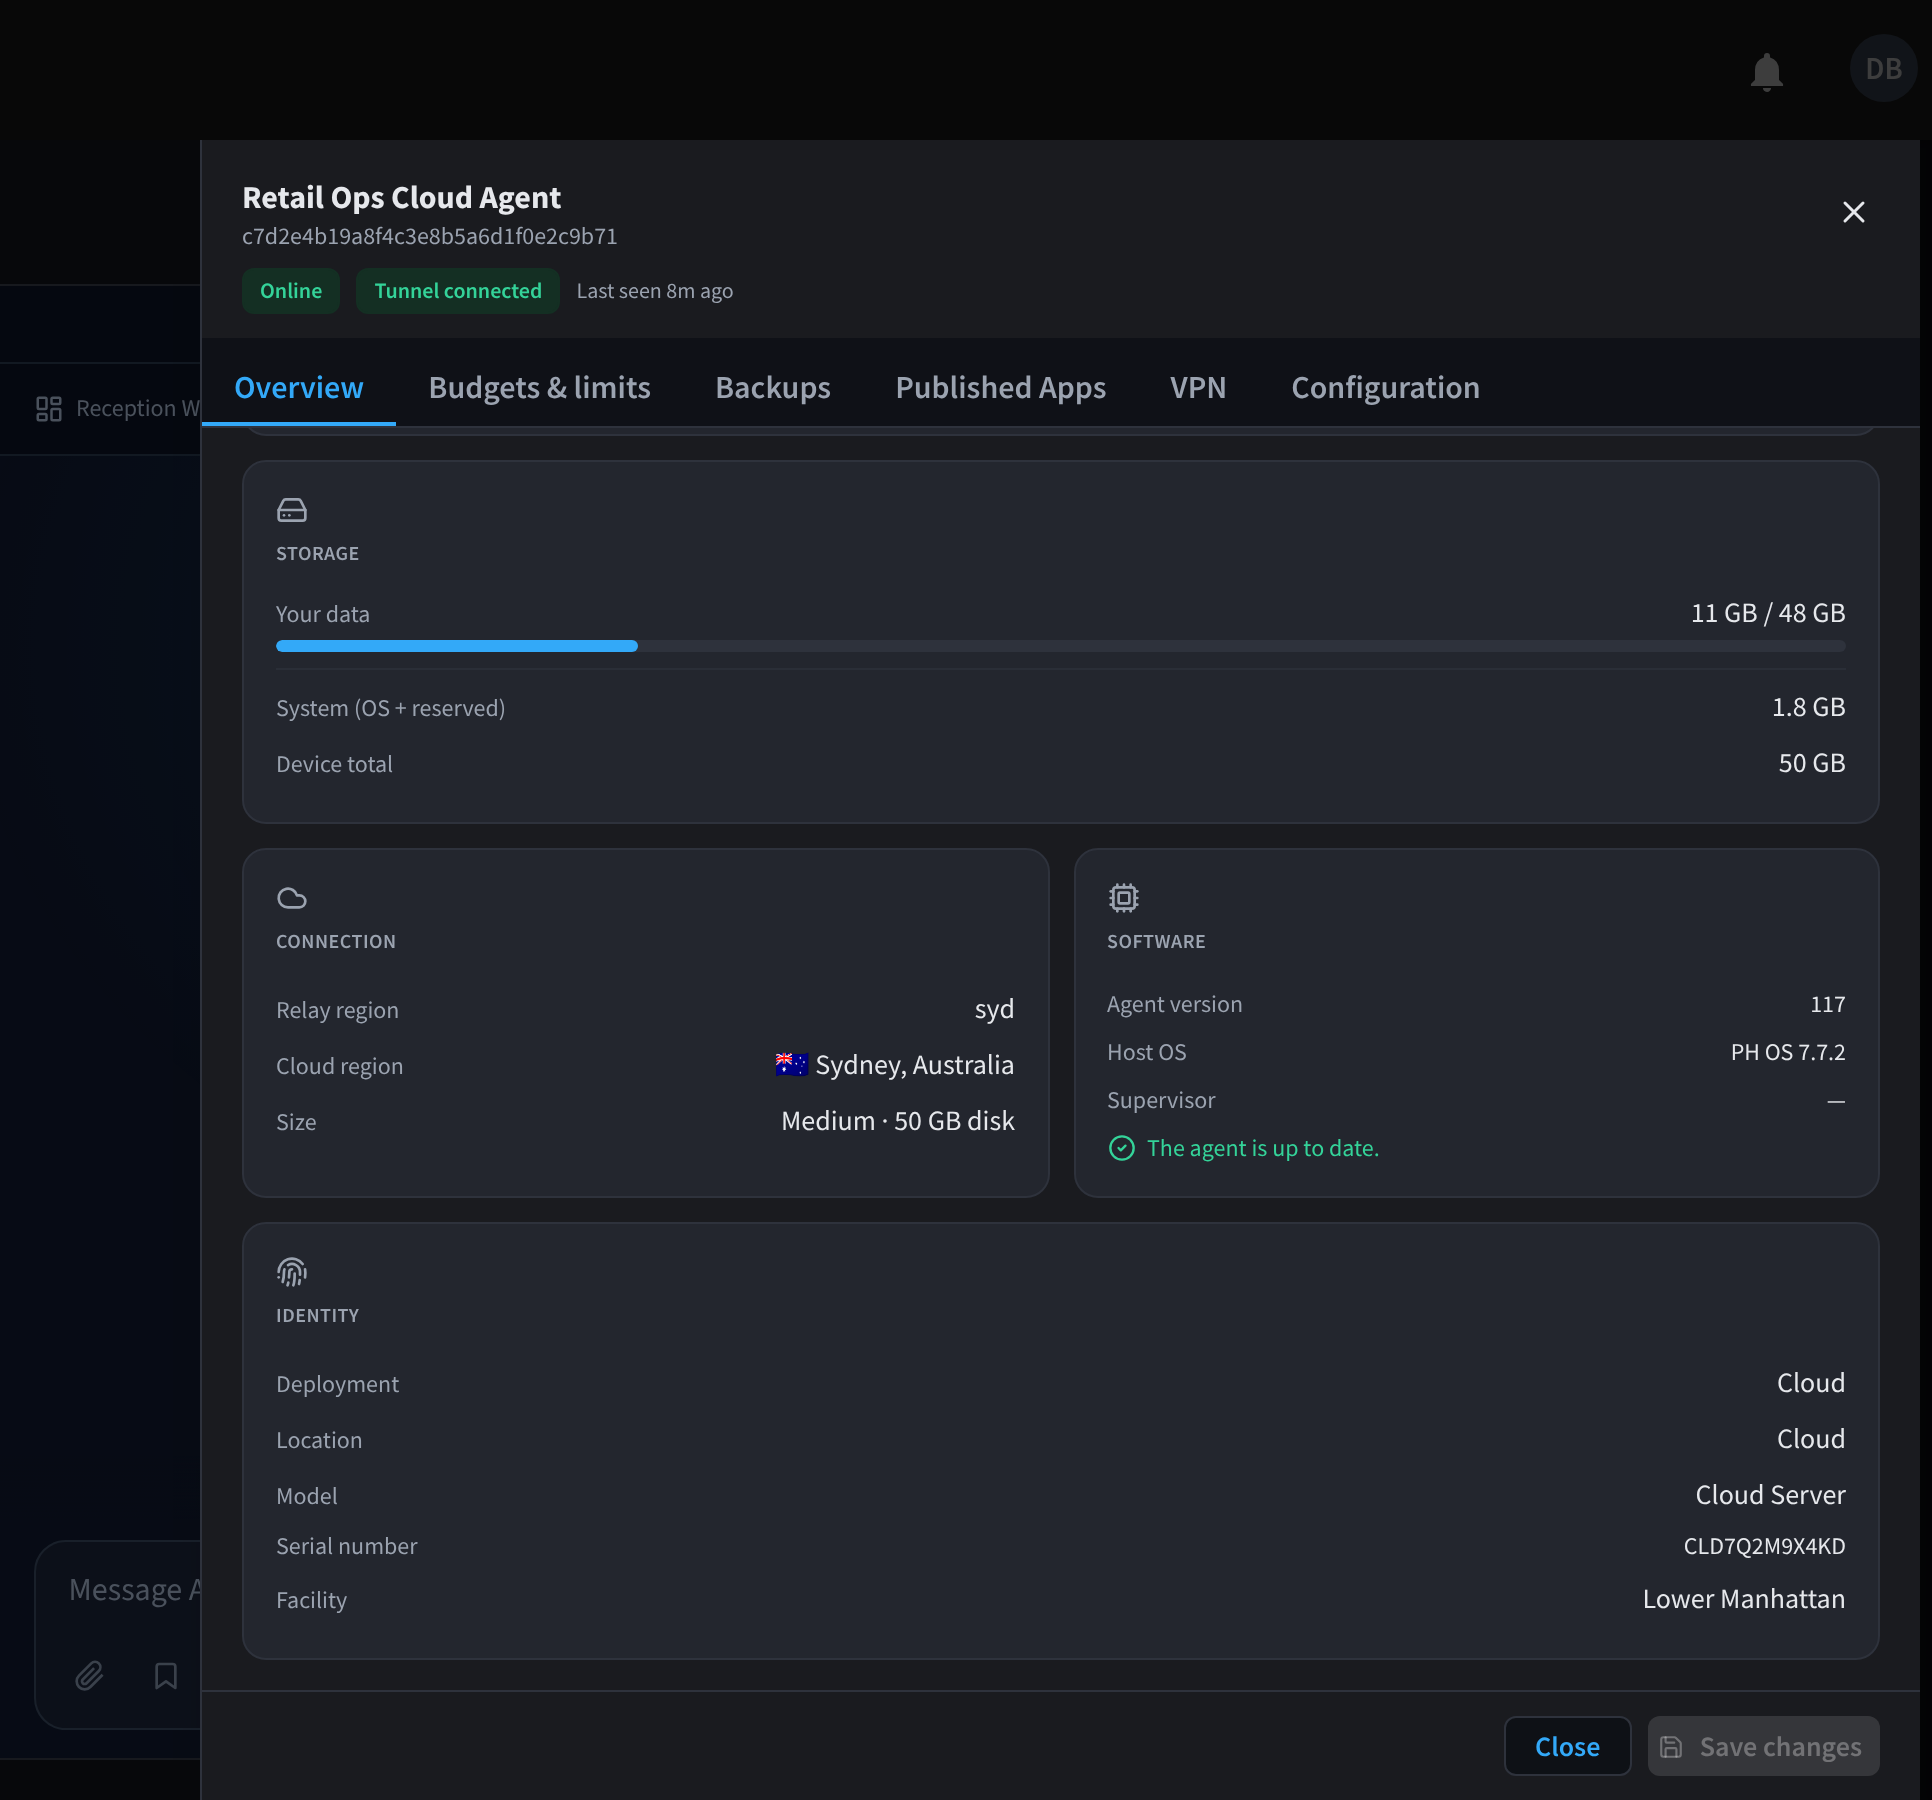Click the Software chip icon

point(1123,898)
